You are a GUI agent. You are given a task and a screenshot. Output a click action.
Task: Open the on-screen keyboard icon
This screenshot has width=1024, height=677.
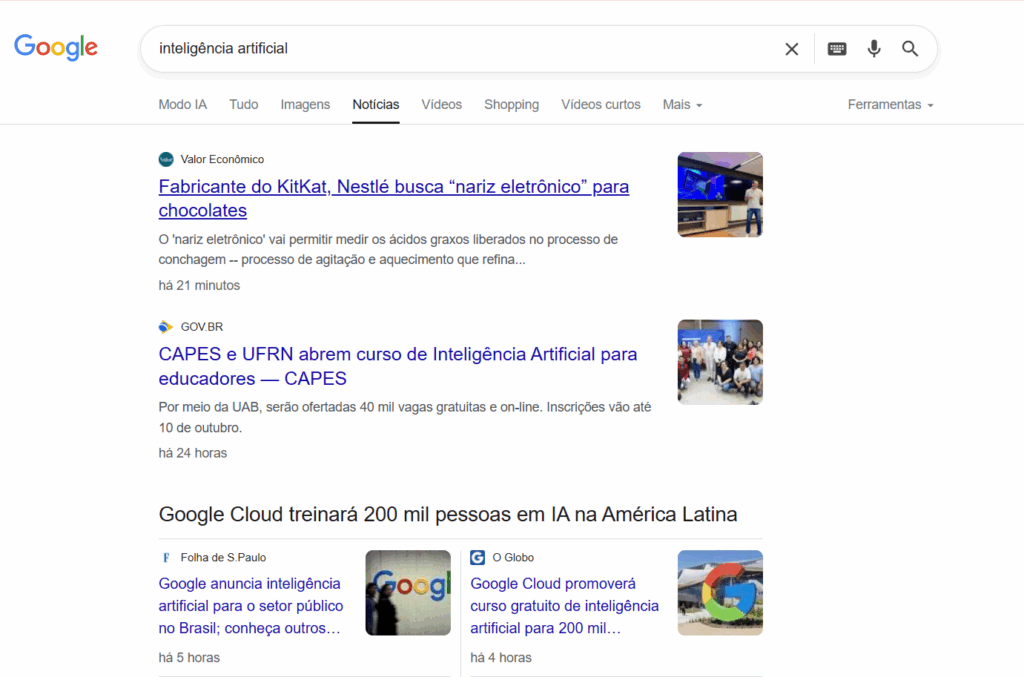[837, 49]
